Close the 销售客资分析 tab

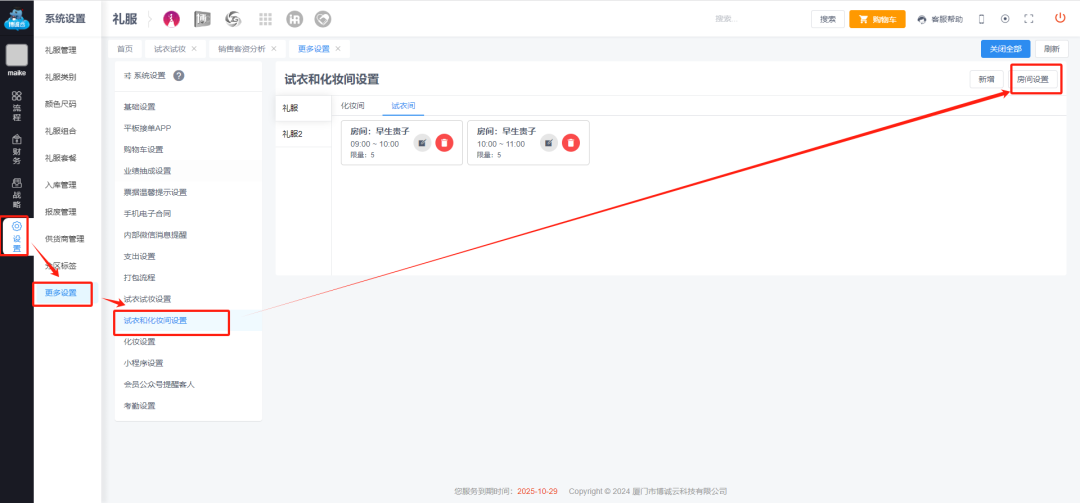point(273,49)
